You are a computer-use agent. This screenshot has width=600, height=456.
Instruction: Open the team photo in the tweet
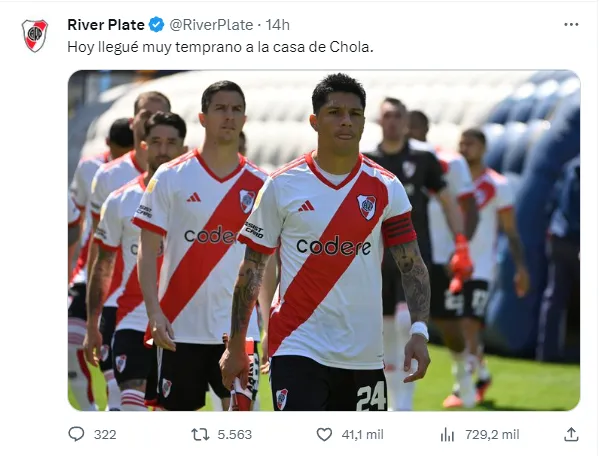(x=324, y=240)
